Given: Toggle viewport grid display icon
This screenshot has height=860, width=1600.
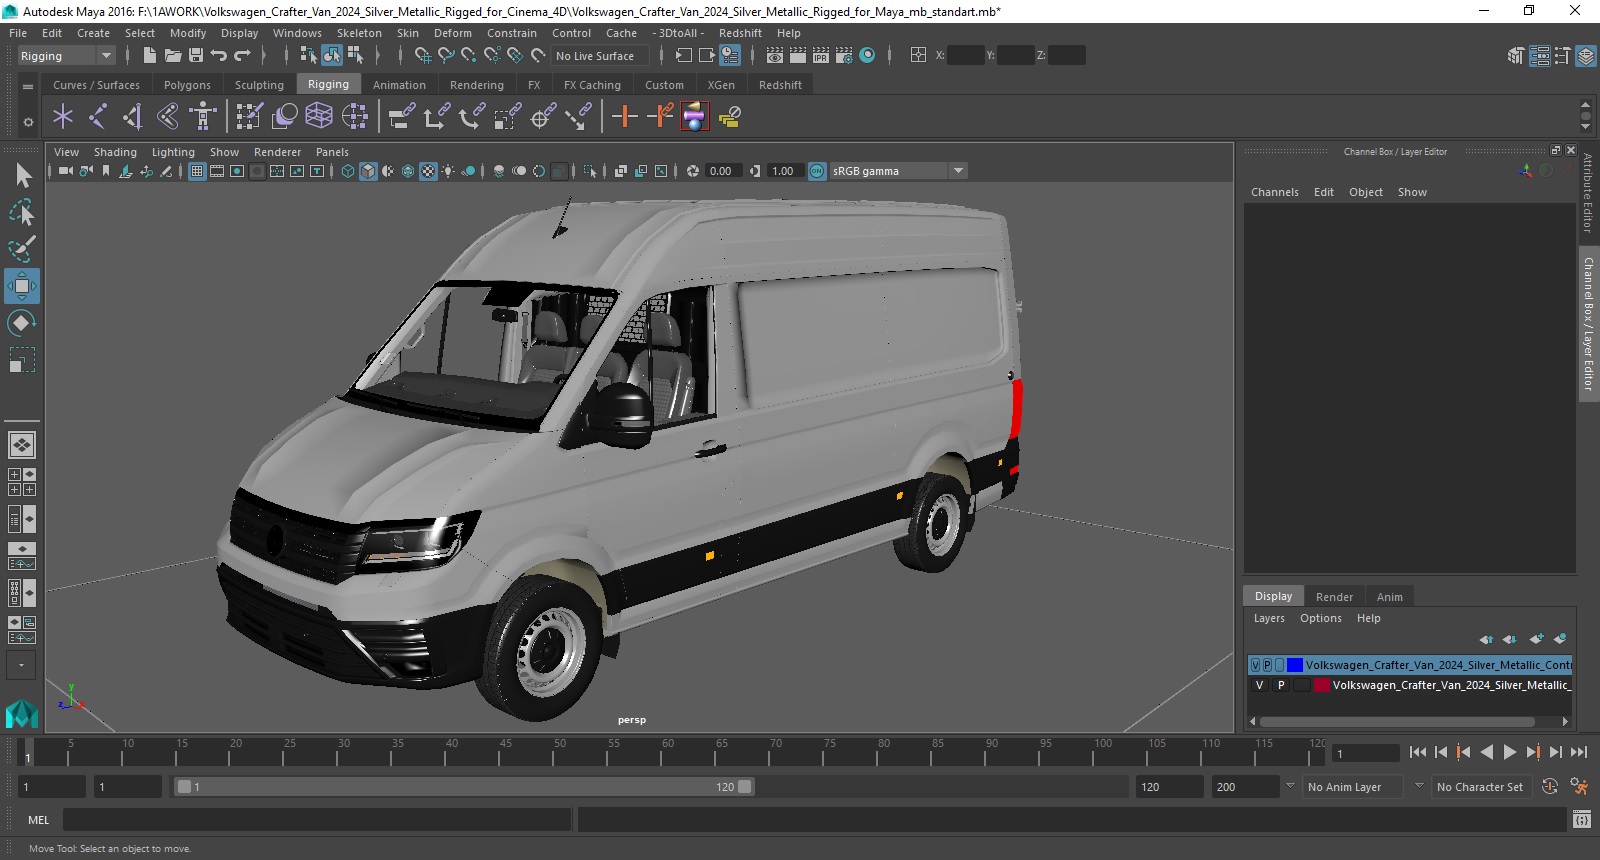Looking at the screenshot, I should pos(197,171).
